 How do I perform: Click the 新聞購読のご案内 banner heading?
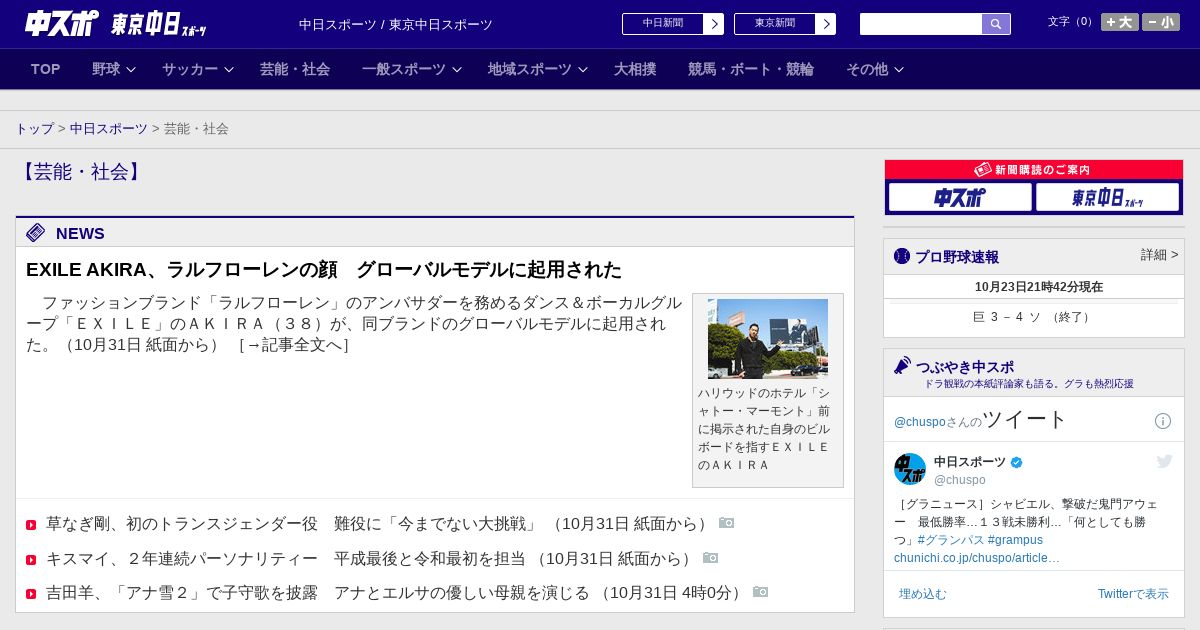1033,170
